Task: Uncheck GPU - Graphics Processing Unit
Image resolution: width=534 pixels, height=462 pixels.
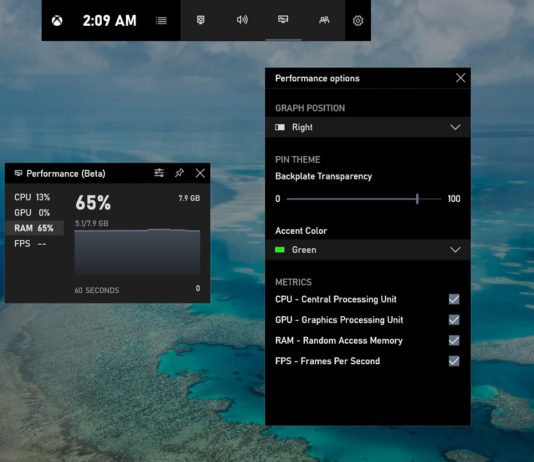Action: 454,320
